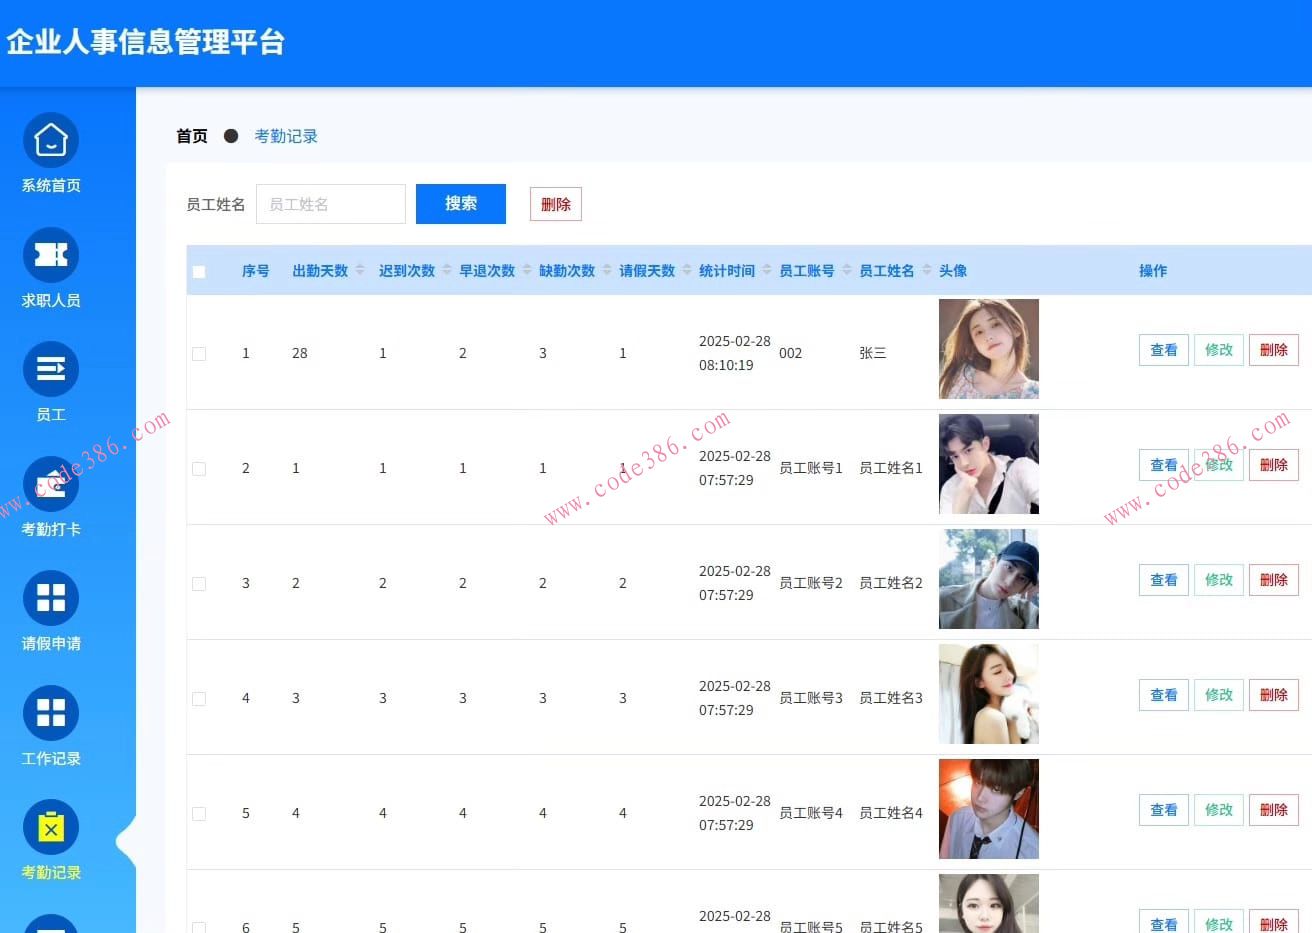The height and width of the screenshot is (933, 1312).
Task: Open 首页 from the breadcrumb
Action: [x=191, y=136]
